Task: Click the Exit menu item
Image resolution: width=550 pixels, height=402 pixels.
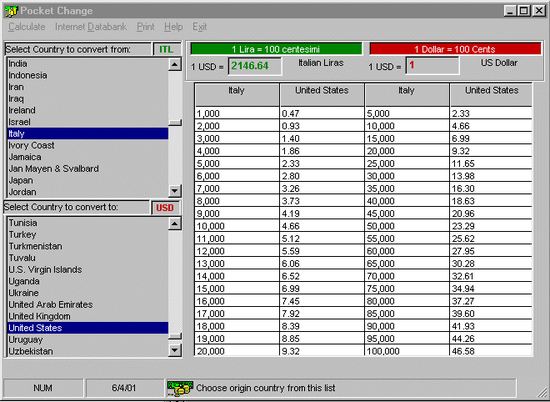Action: tap(200, 27)
